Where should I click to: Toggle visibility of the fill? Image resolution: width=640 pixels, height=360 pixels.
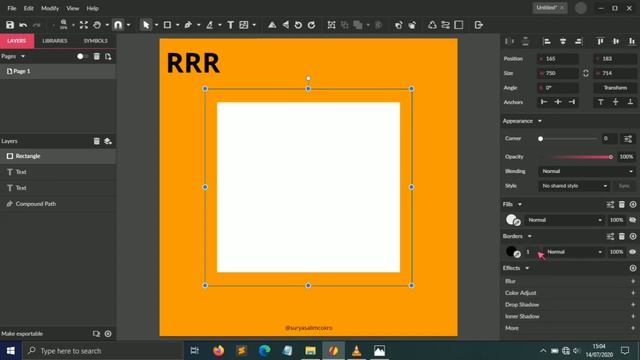pyautogui.click(x=632, y=220)
